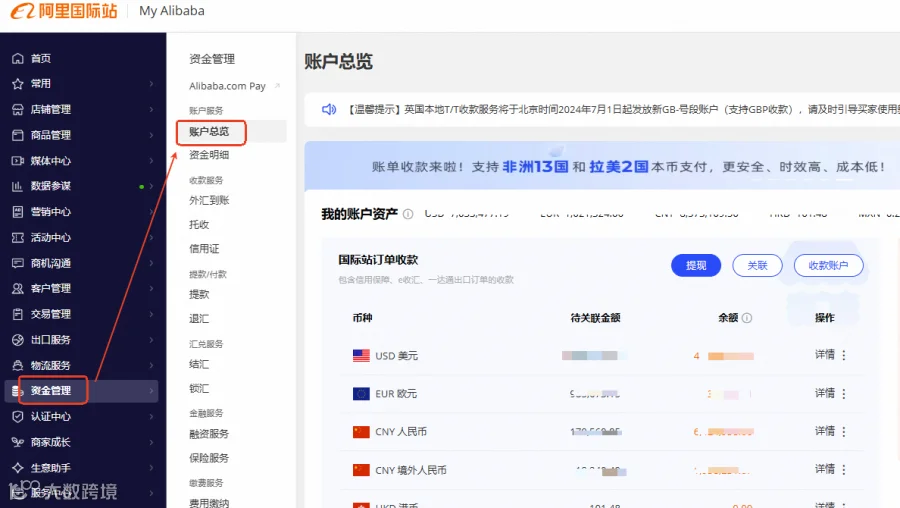Click the globe icon for 出口服务
The height and width of the screenshot is (508, 900).
18,340
